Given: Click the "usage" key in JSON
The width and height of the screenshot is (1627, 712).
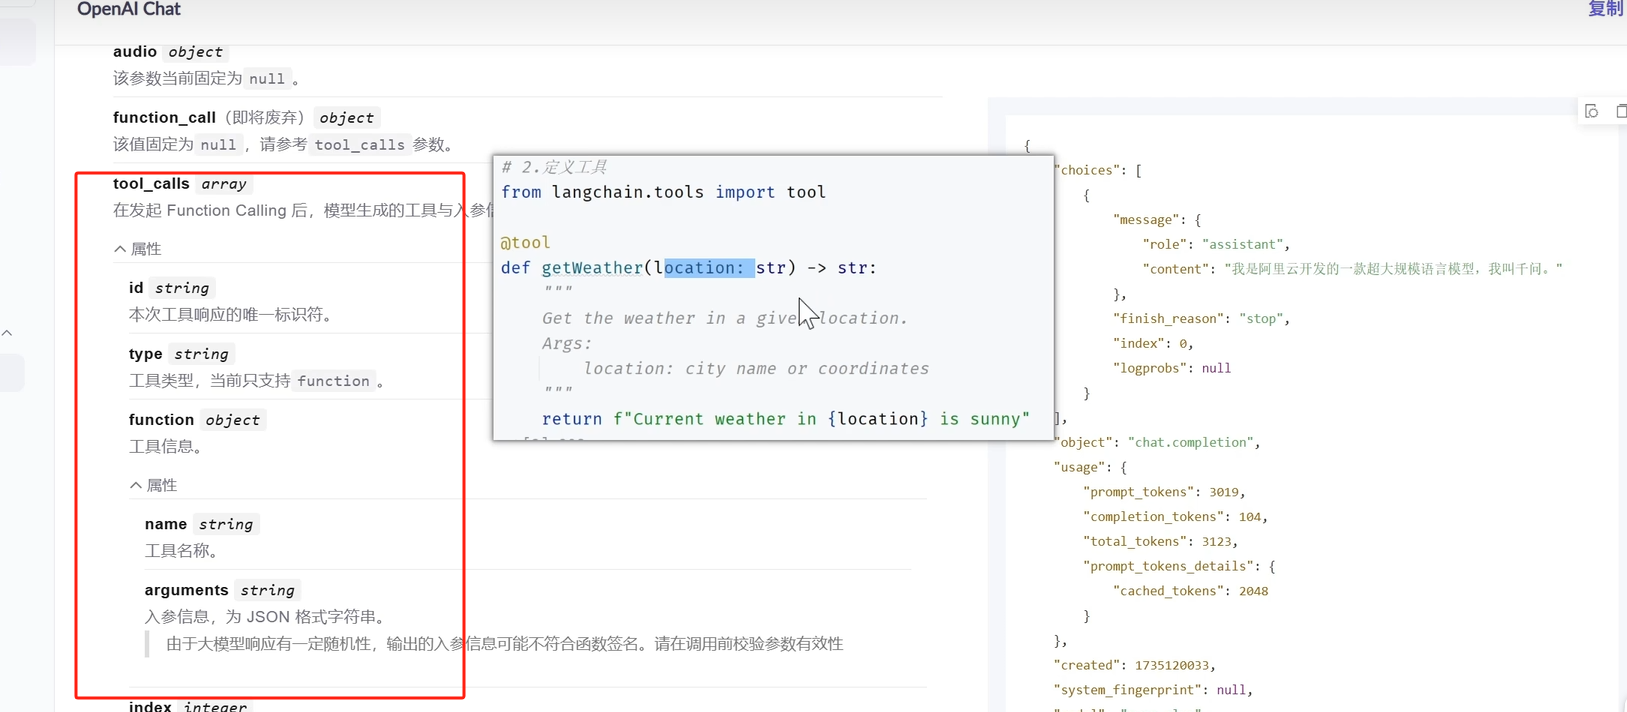Looking at the screenshot, I should click(x=1080, y=467).
